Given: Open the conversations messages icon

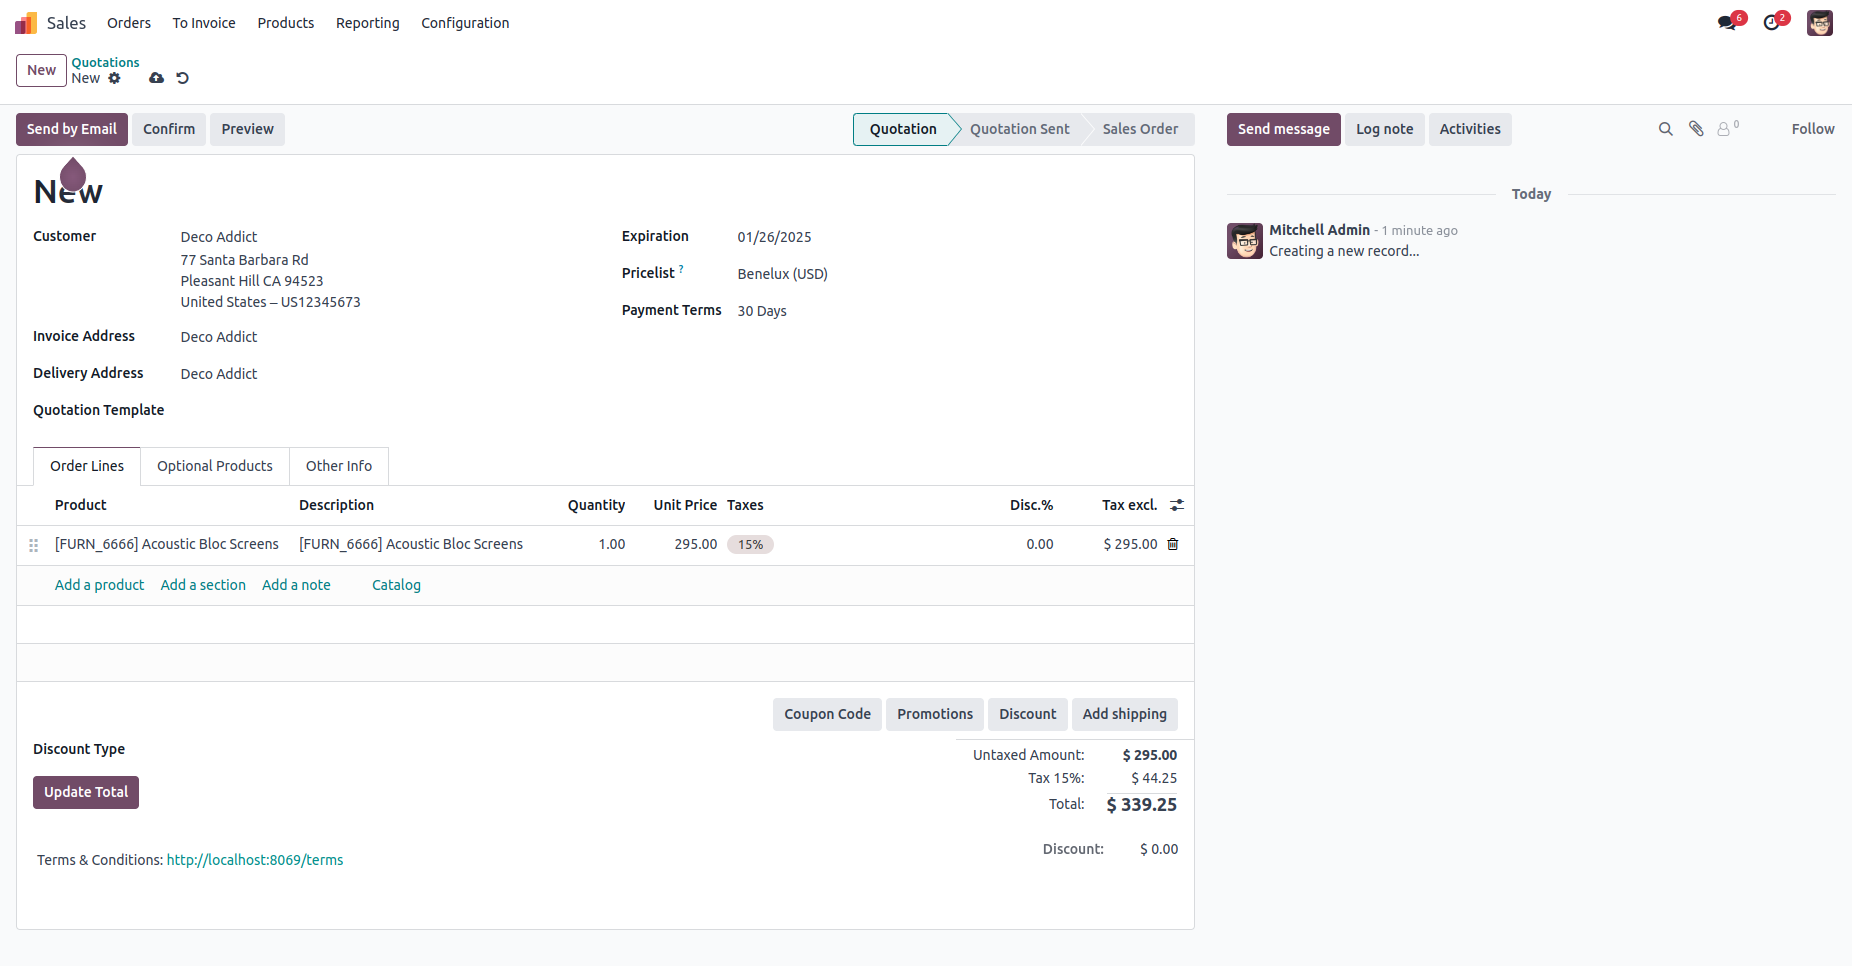Looking at the screenshot, I should [1727, 22].
